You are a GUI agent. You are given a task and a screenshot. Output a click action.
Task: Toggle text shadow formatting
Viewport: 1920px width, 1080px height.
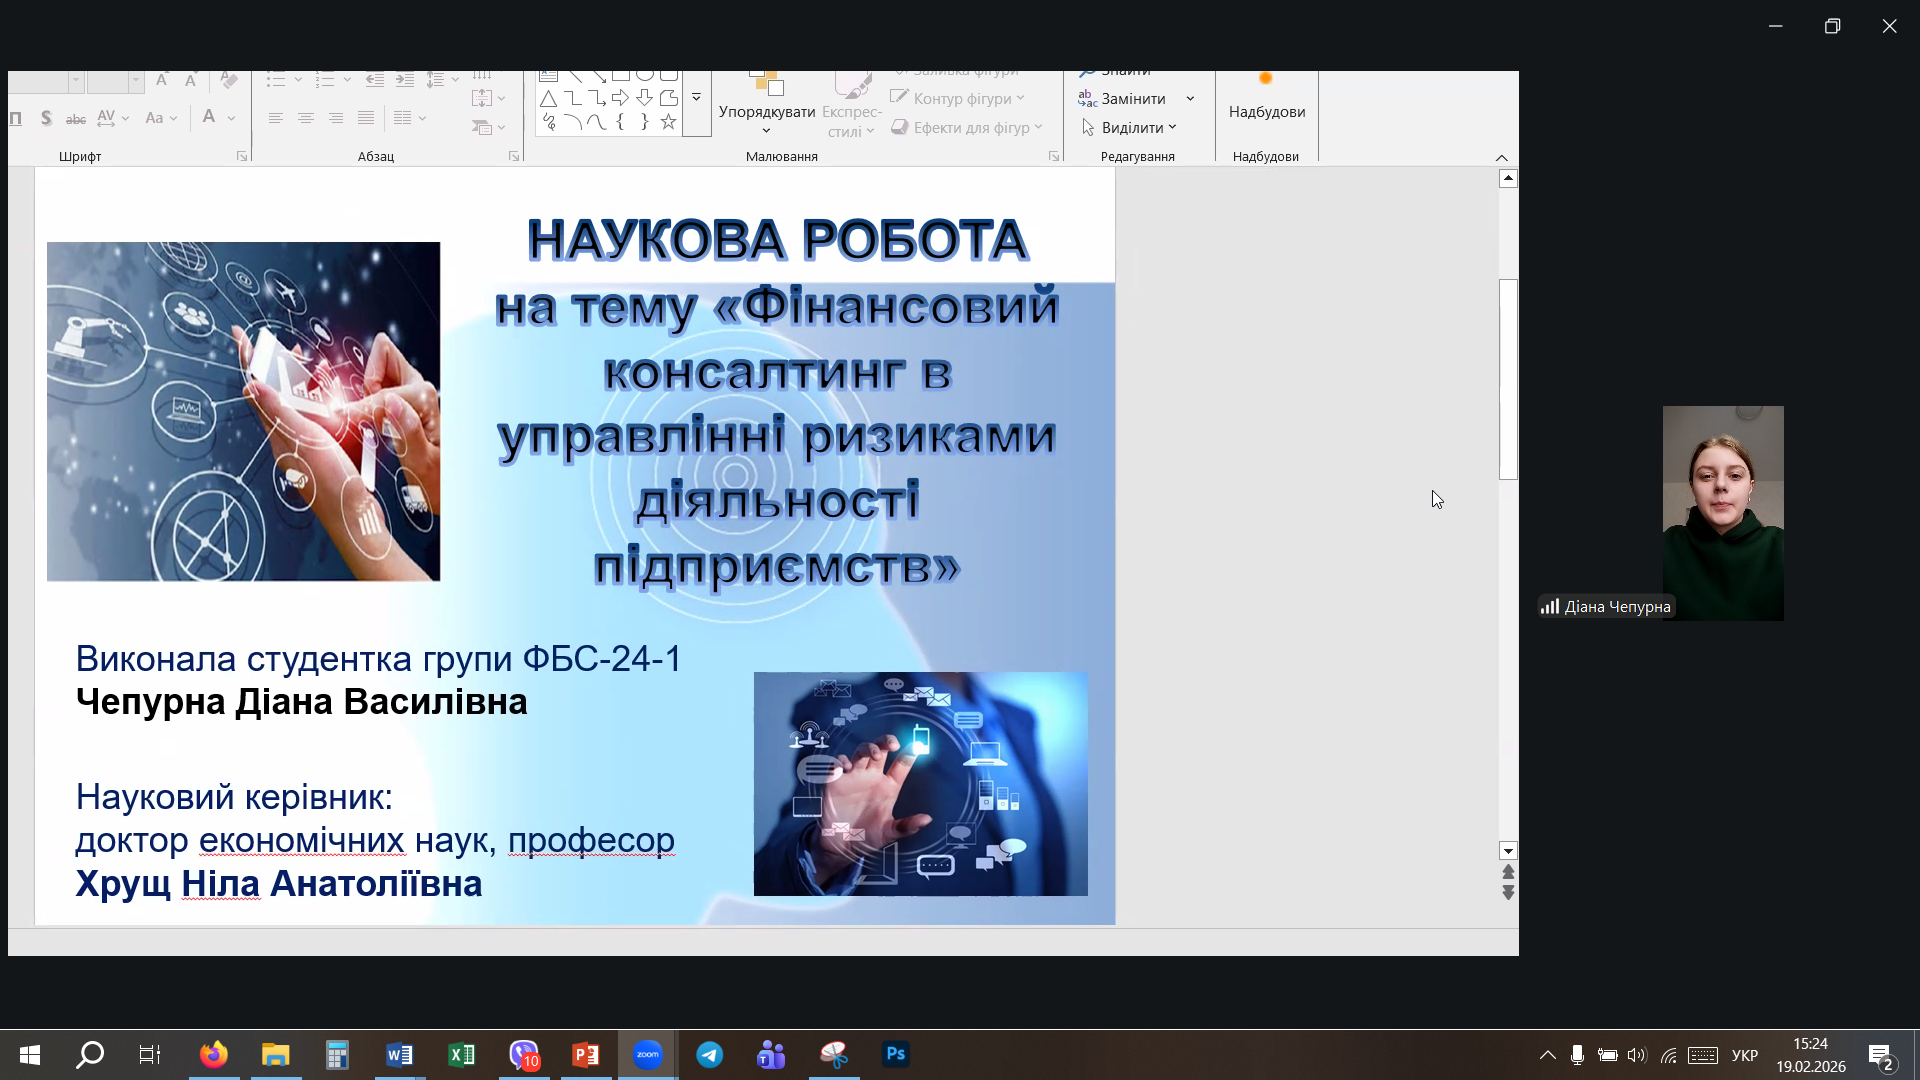pyautogui.click(x=46, y=118)
